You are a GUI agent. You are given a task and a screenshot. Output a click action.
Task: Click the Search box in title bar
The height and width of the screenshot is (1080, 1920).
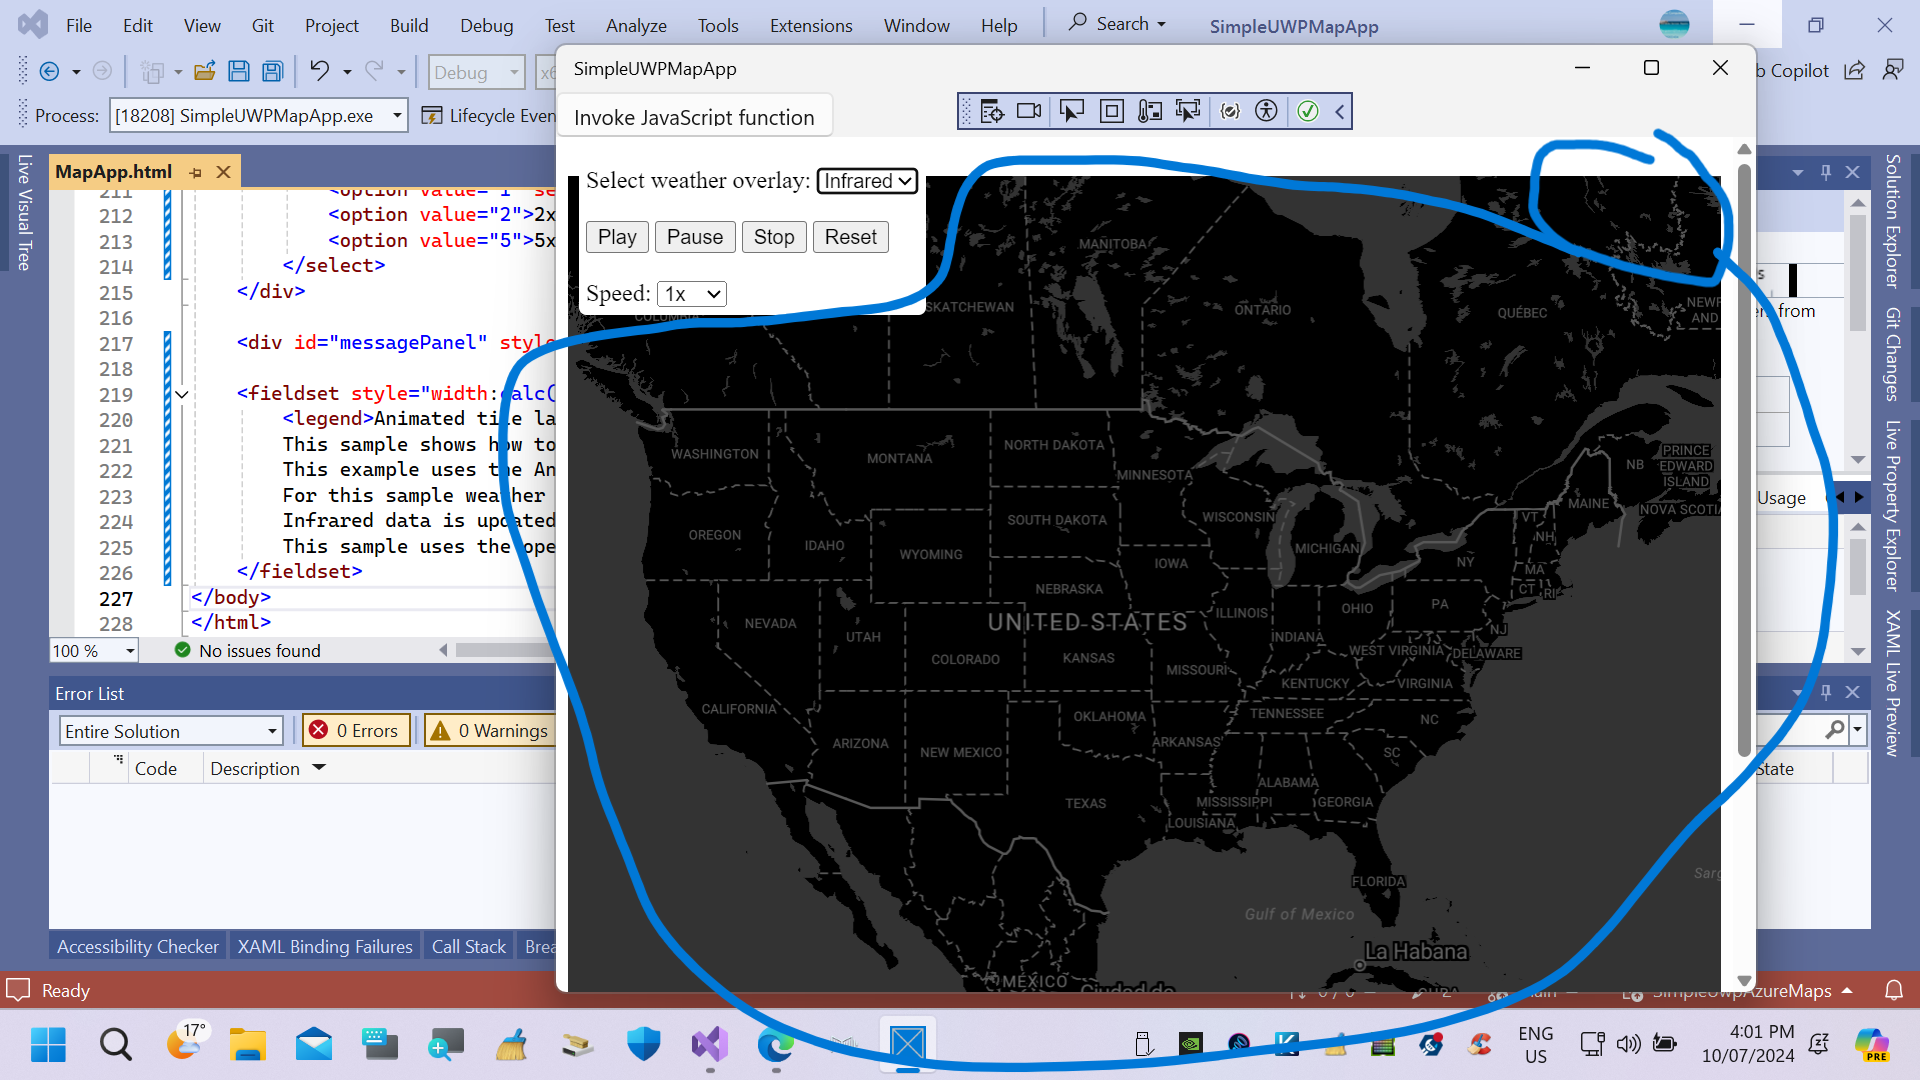[x=1117, y=24]
